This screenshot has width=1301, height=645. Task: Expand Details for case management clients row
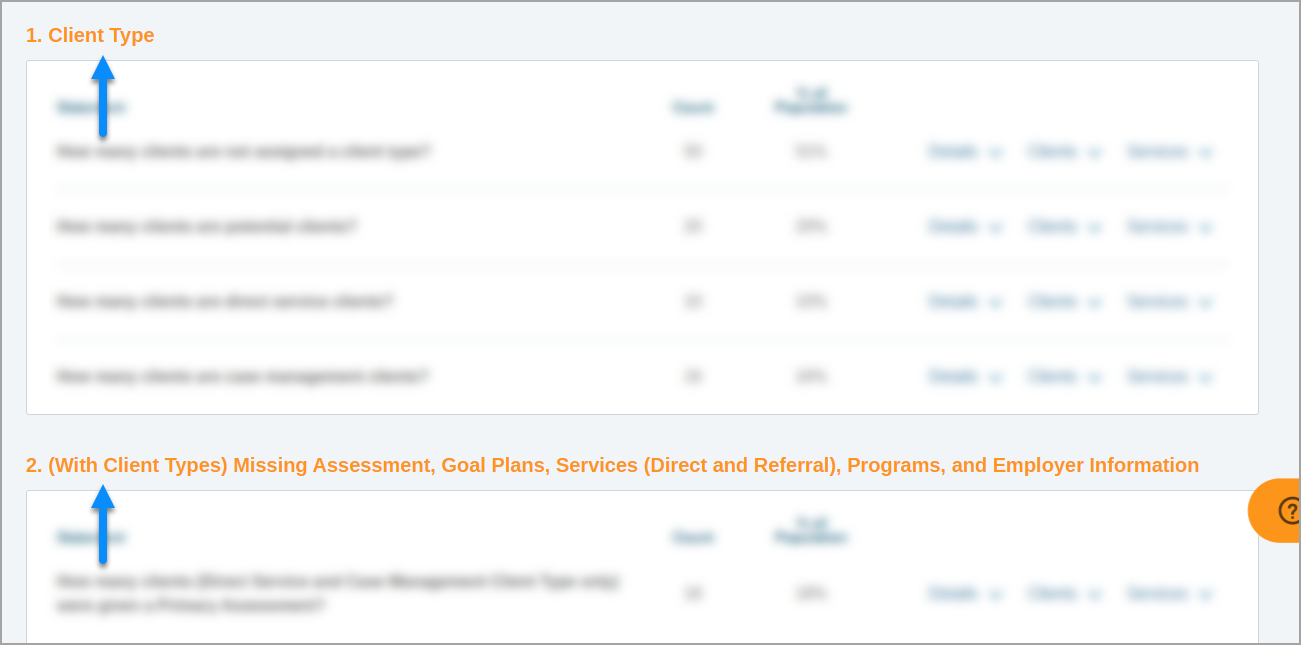965,377
